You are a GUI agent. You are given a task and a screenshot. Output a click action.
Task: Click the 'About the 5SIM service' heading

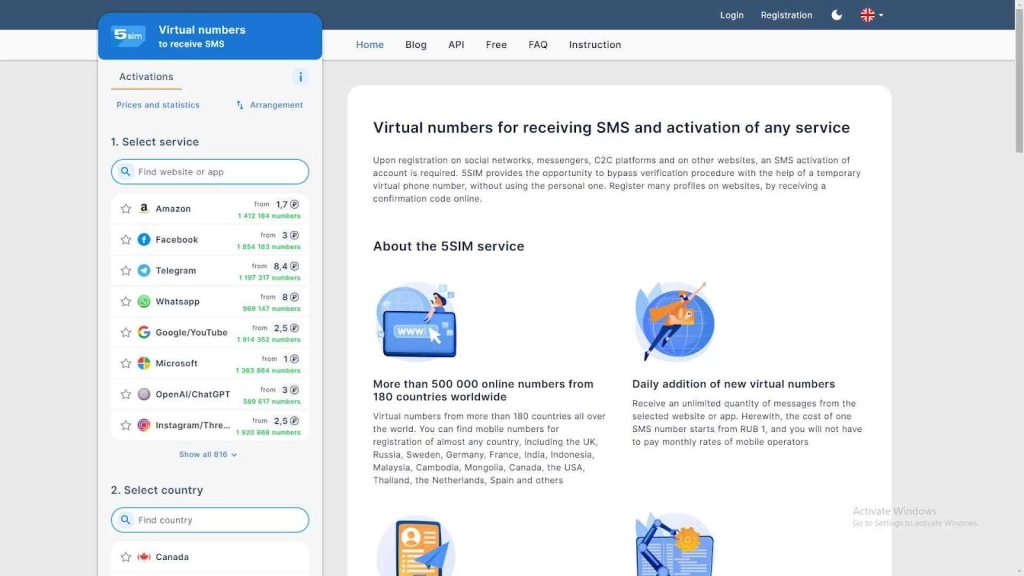[x=449, y=246]
